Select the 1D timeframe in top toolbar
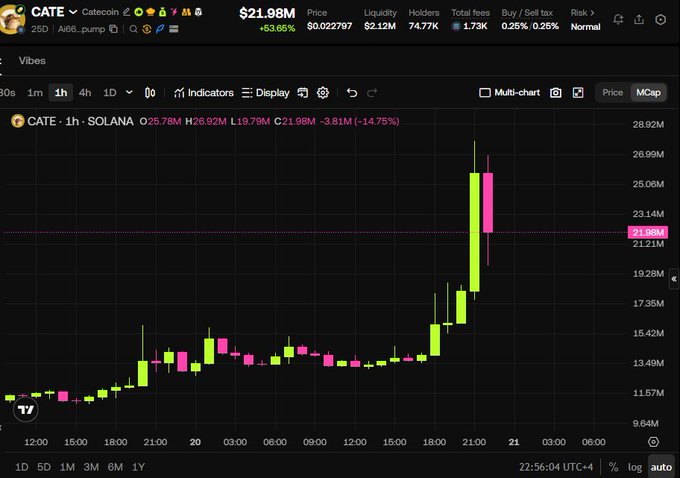The height and width of the screenshot is (478, 680). (110, 92)
